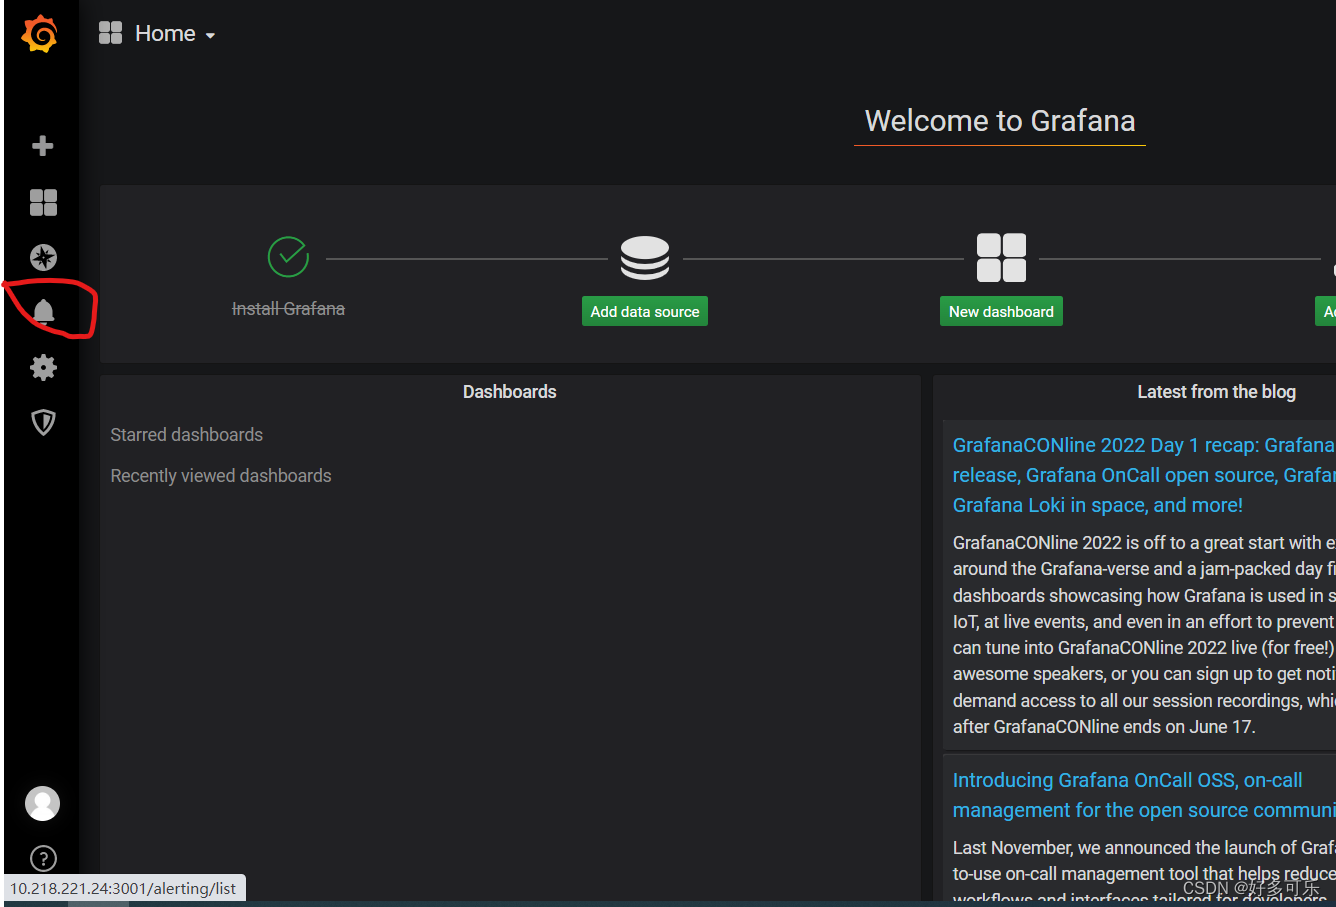Click the New dashboard button
Screen dimensions: 1336x907
click(1000, 311)
